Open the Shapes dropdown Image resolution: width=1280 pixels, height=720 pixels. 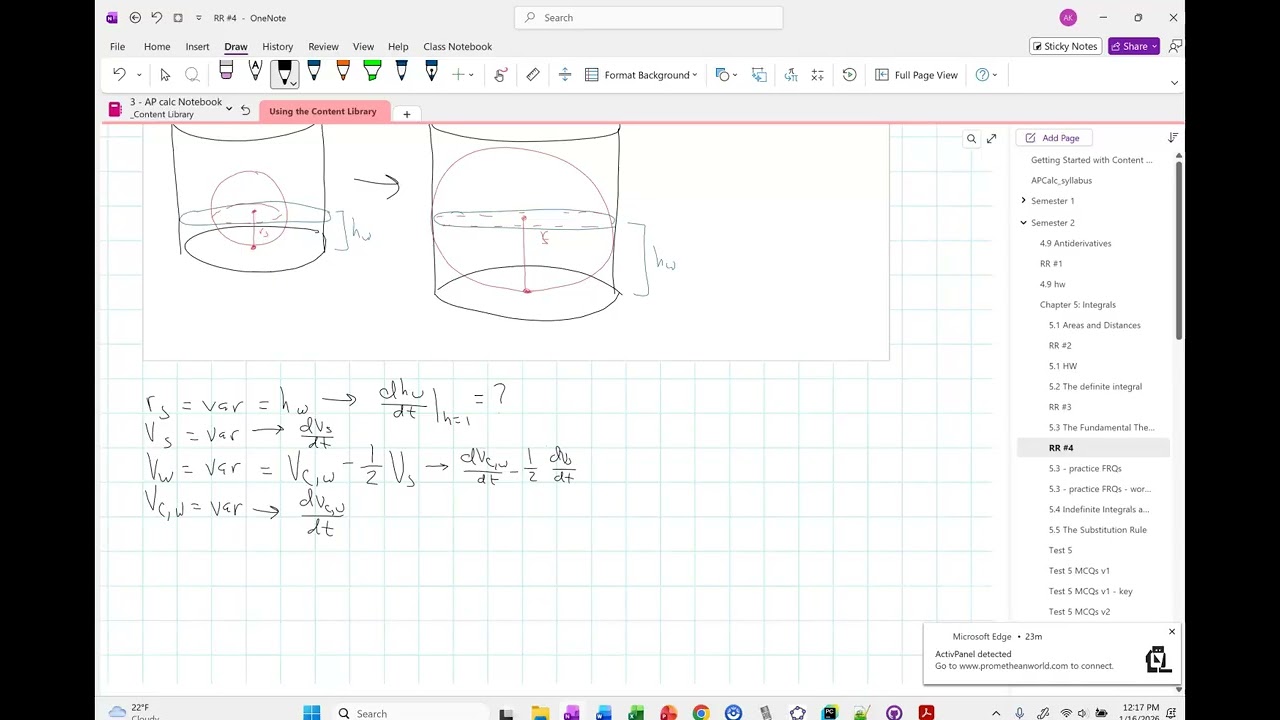click(726, 75)
